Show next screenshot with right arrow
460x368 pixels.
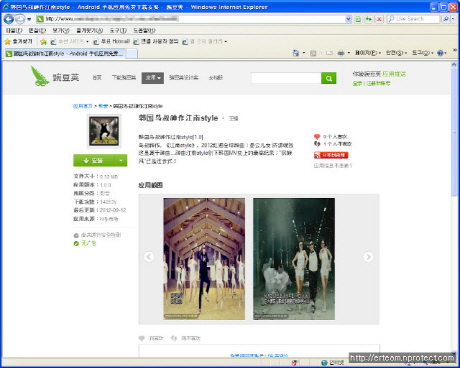pyautogui.click(x=368, y=257)
